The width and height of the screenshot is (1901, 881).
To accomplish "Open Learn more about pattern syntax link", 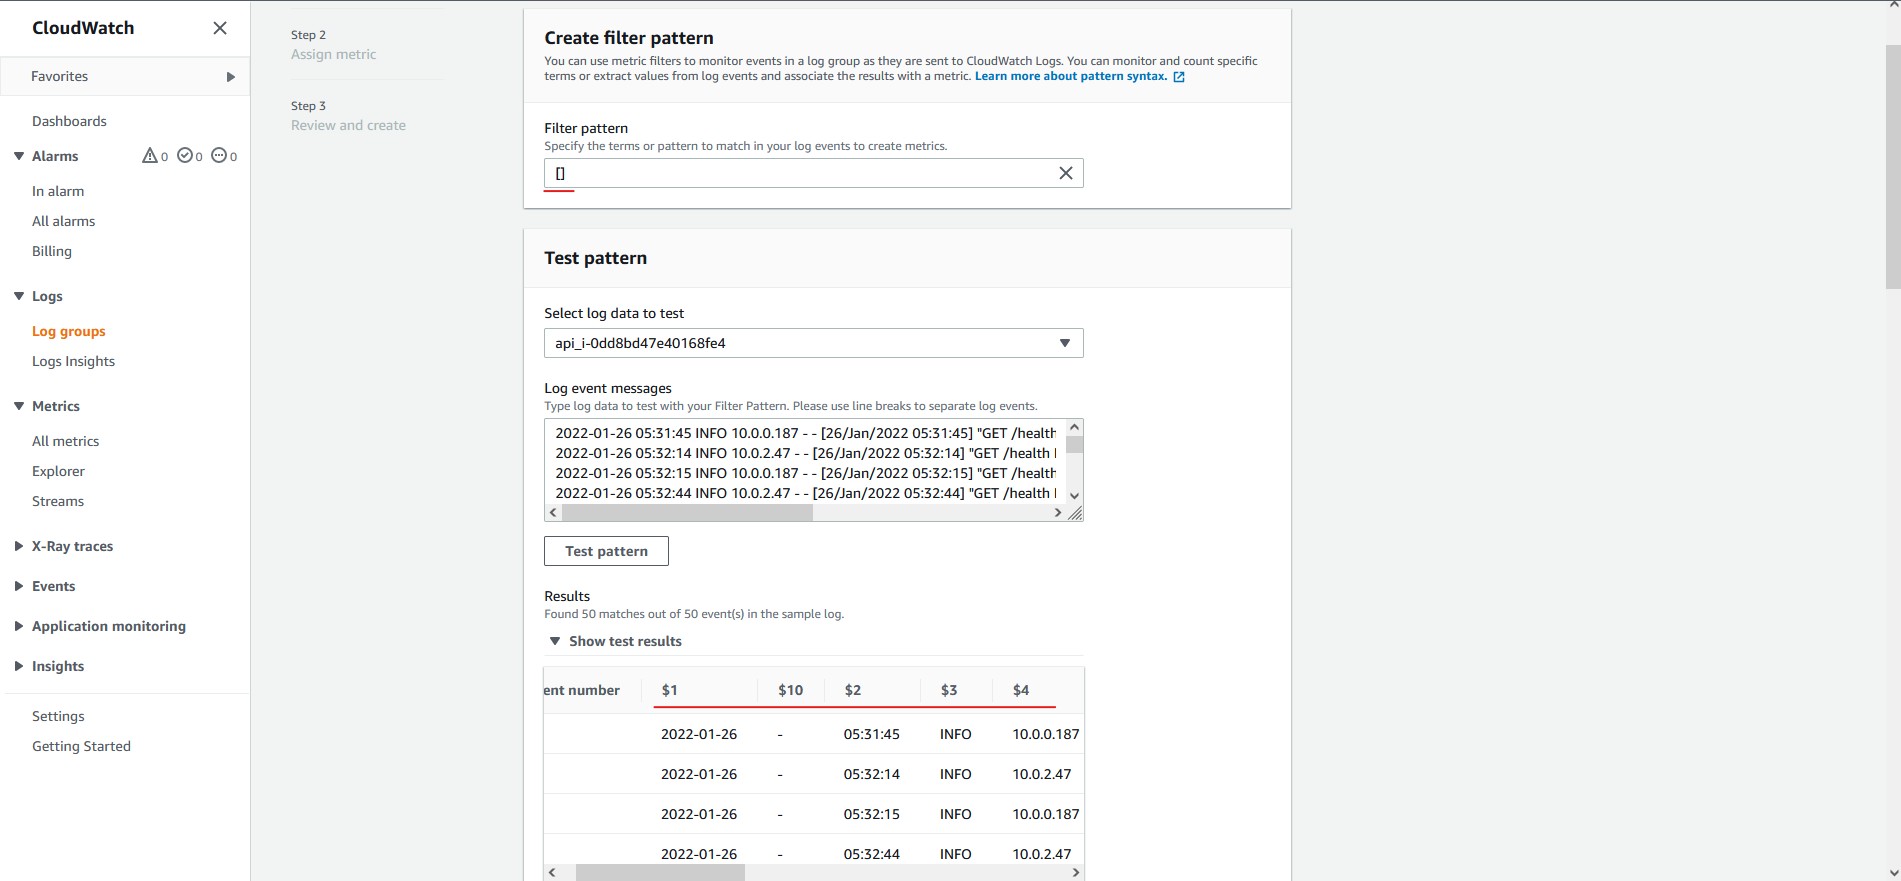I will [1071, 76].
